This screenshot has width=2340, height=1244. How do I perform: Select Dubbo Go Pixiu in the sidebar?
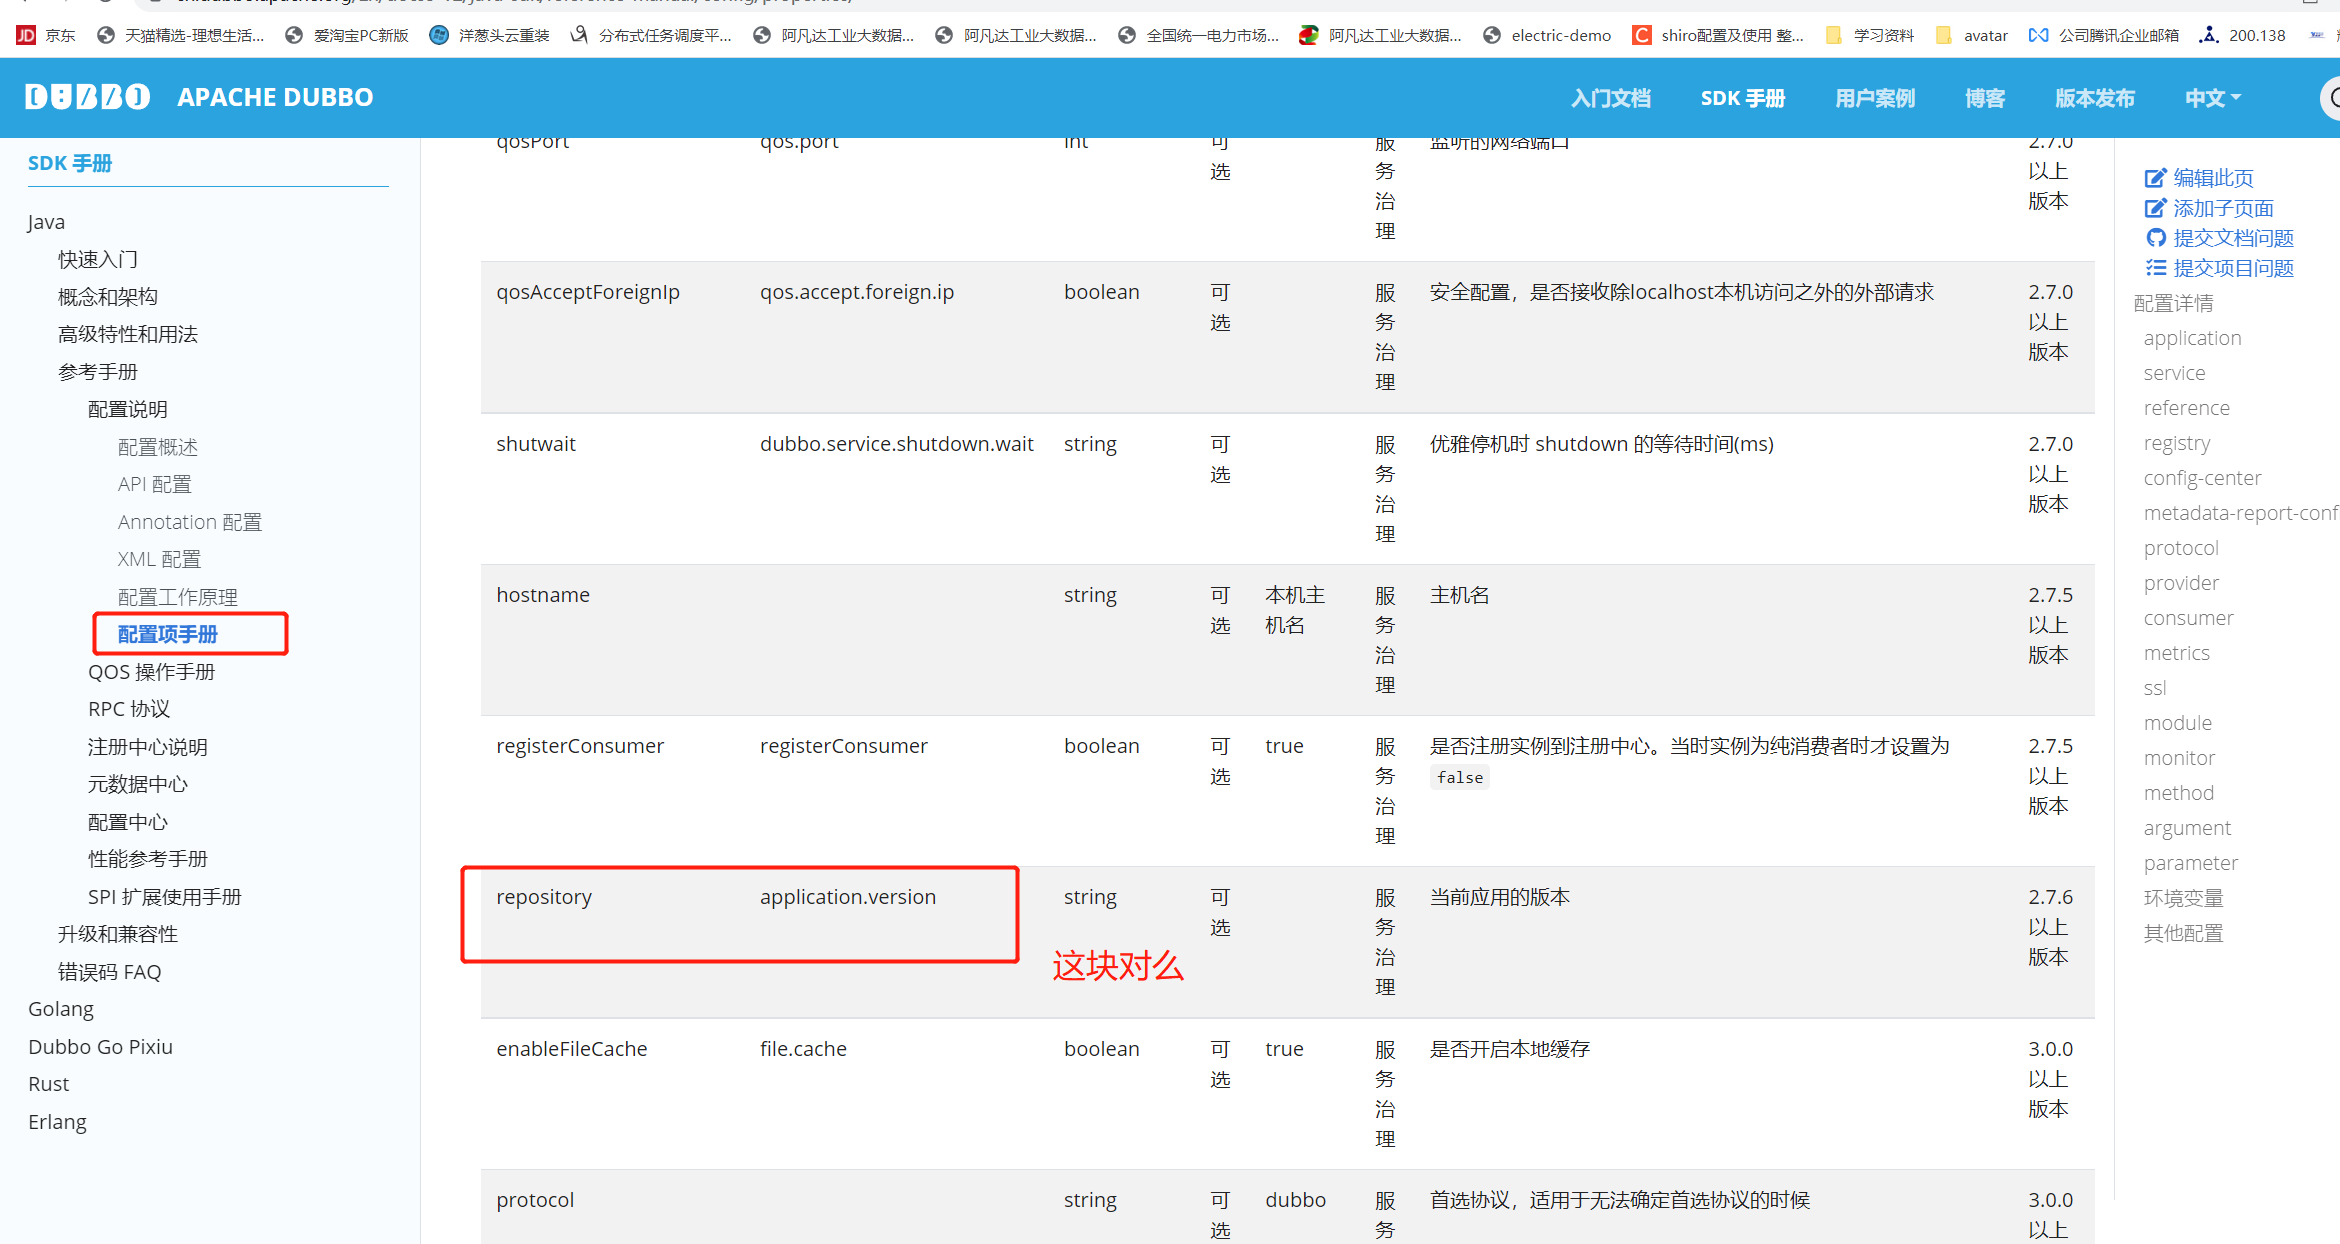tap(100, 1047)
